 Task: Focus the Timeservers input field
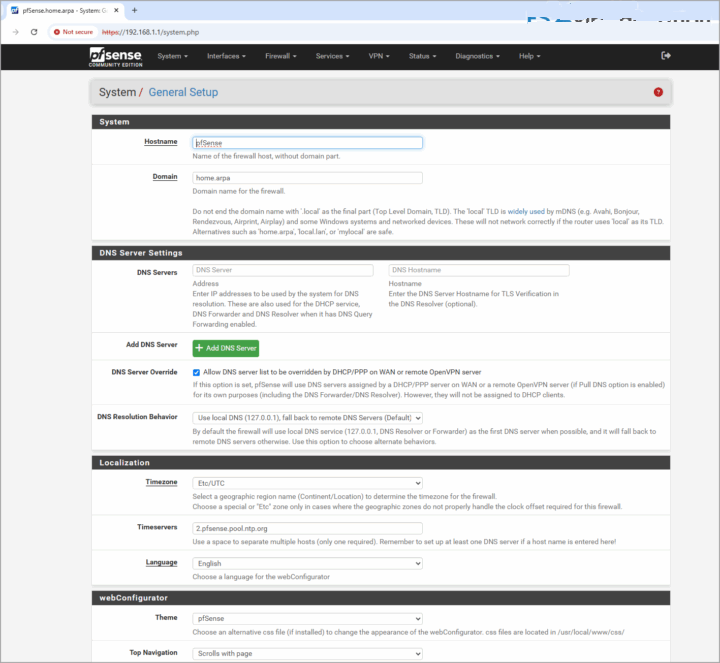[307, 528]
